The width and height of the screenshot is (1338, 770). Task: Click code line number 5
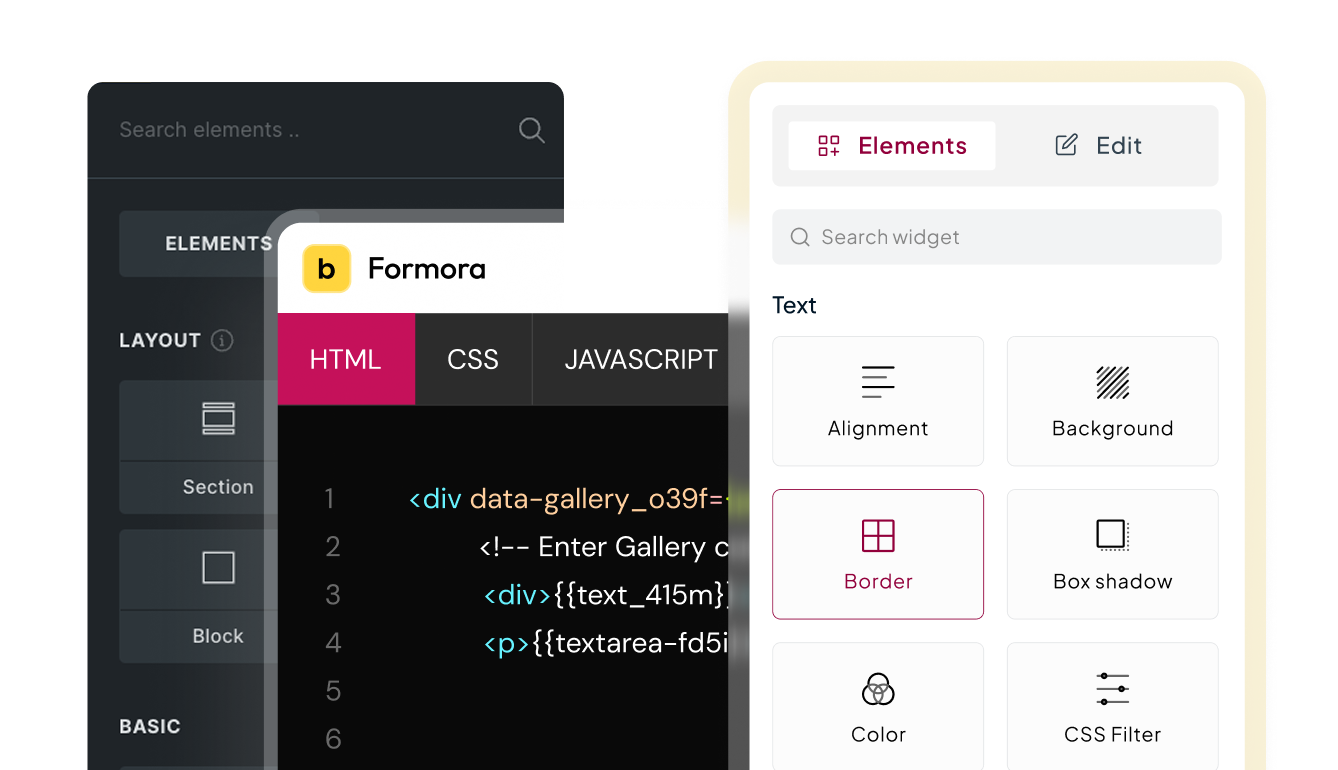coord(333,690)
